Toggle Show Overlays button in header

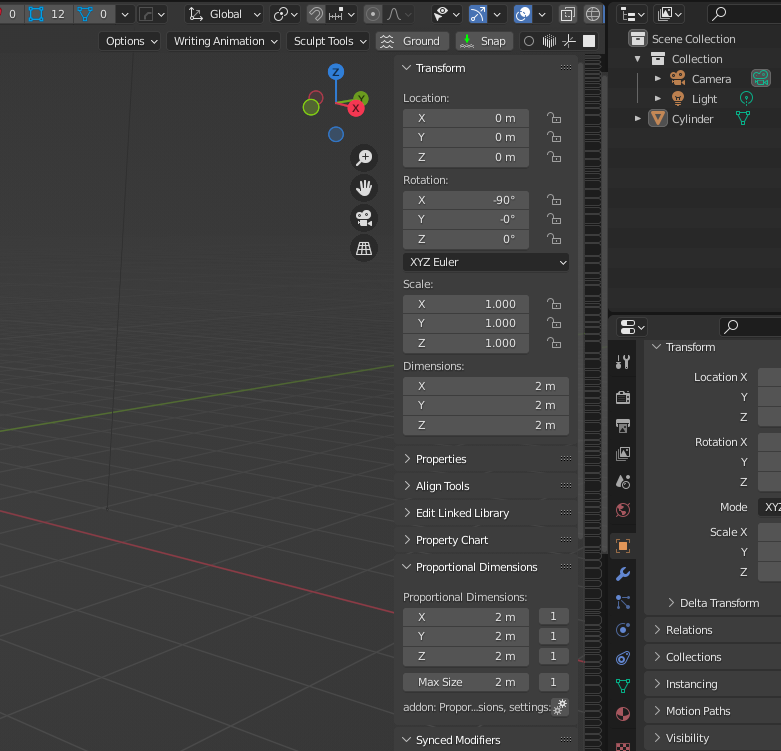click(523, 14)
